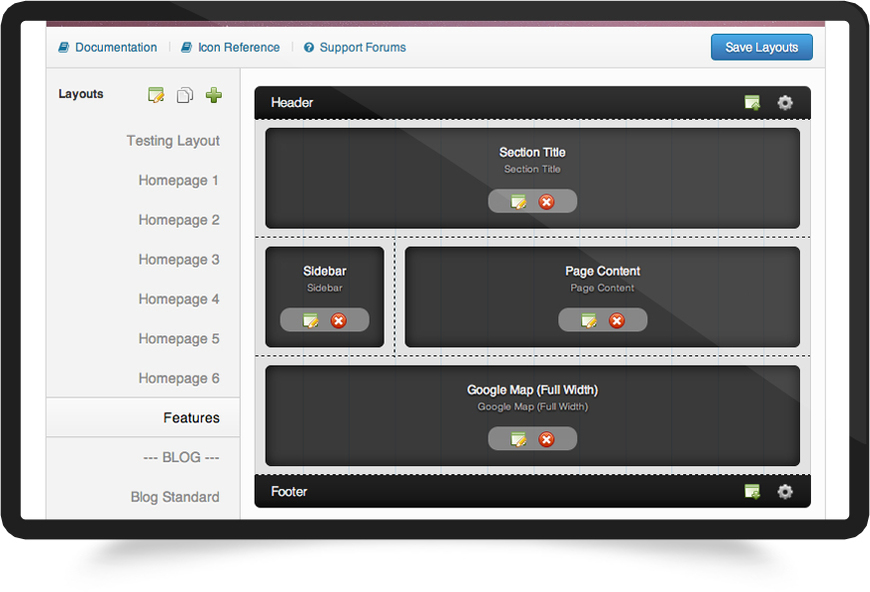Edit the Google Map (Full Width) block
The height and width of the screenshot is (592, 870).
click(518, 439)
